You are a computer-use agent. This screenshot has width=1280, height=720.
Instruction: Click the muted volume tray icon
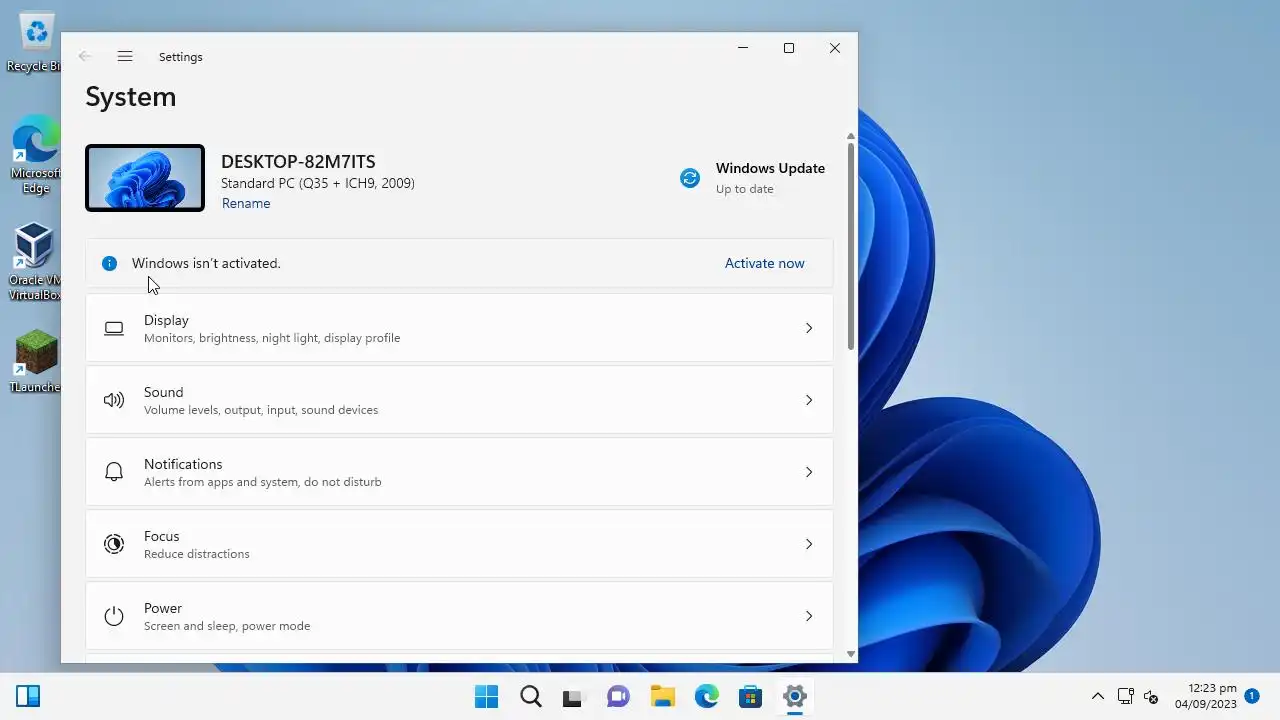click(x=1151, y=697)
